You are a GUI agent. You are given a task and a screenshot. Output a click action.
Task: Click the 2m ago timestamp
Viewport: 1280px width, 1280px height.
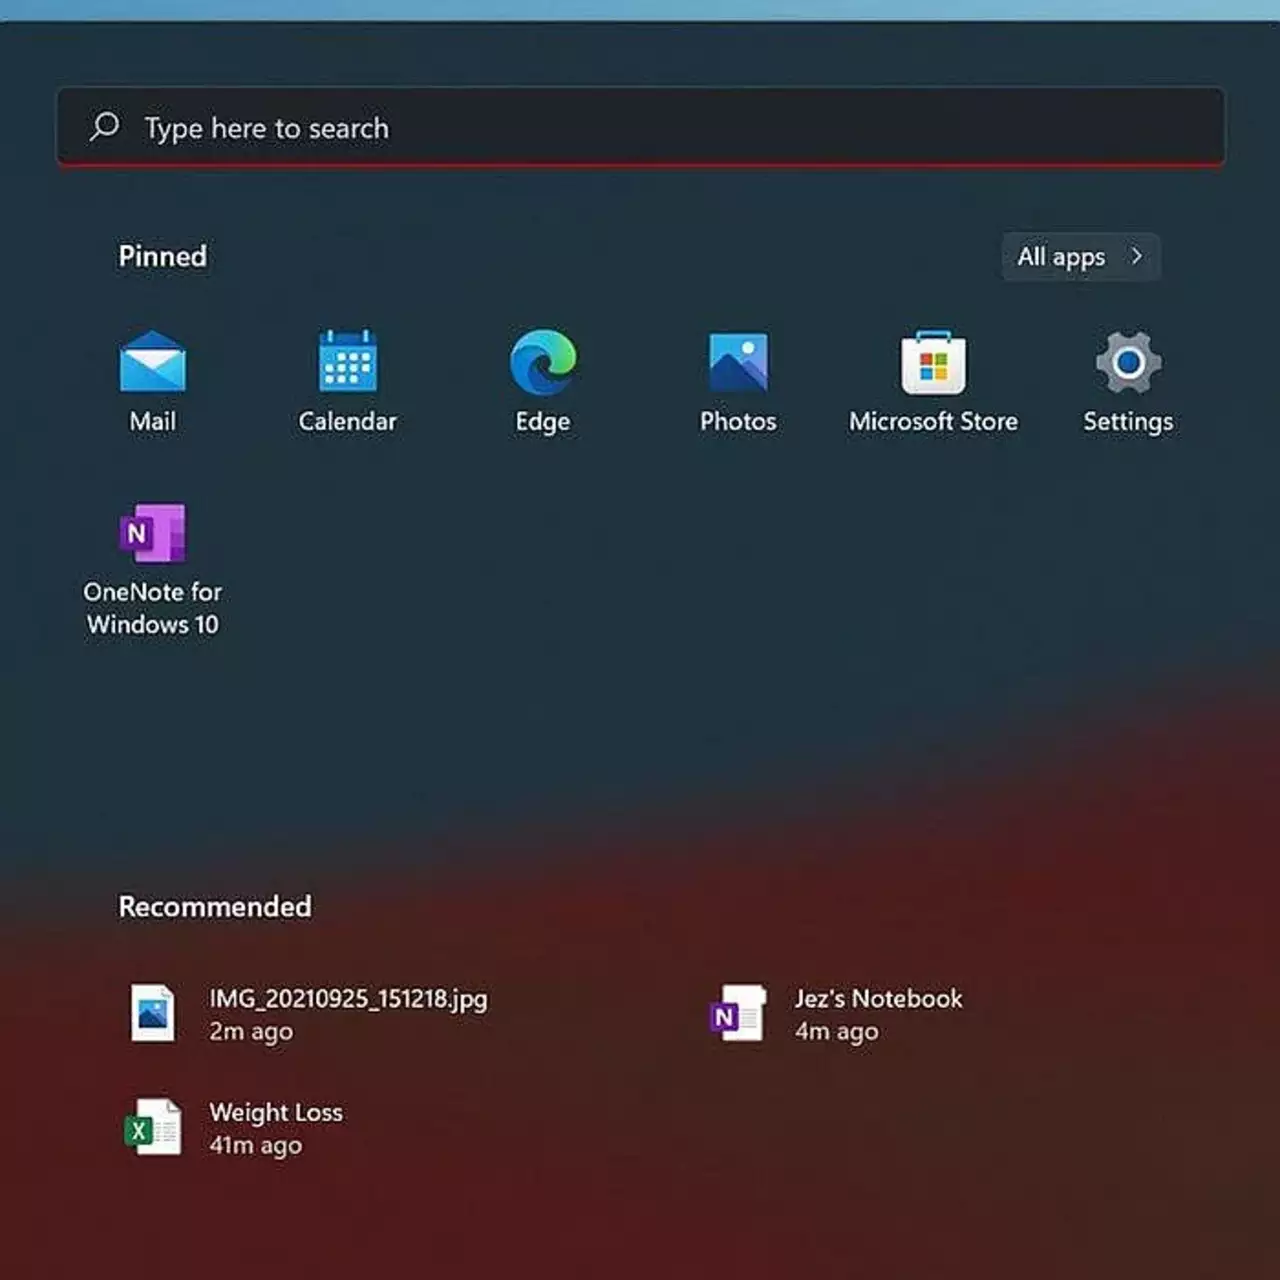[x=251, y=1031]
